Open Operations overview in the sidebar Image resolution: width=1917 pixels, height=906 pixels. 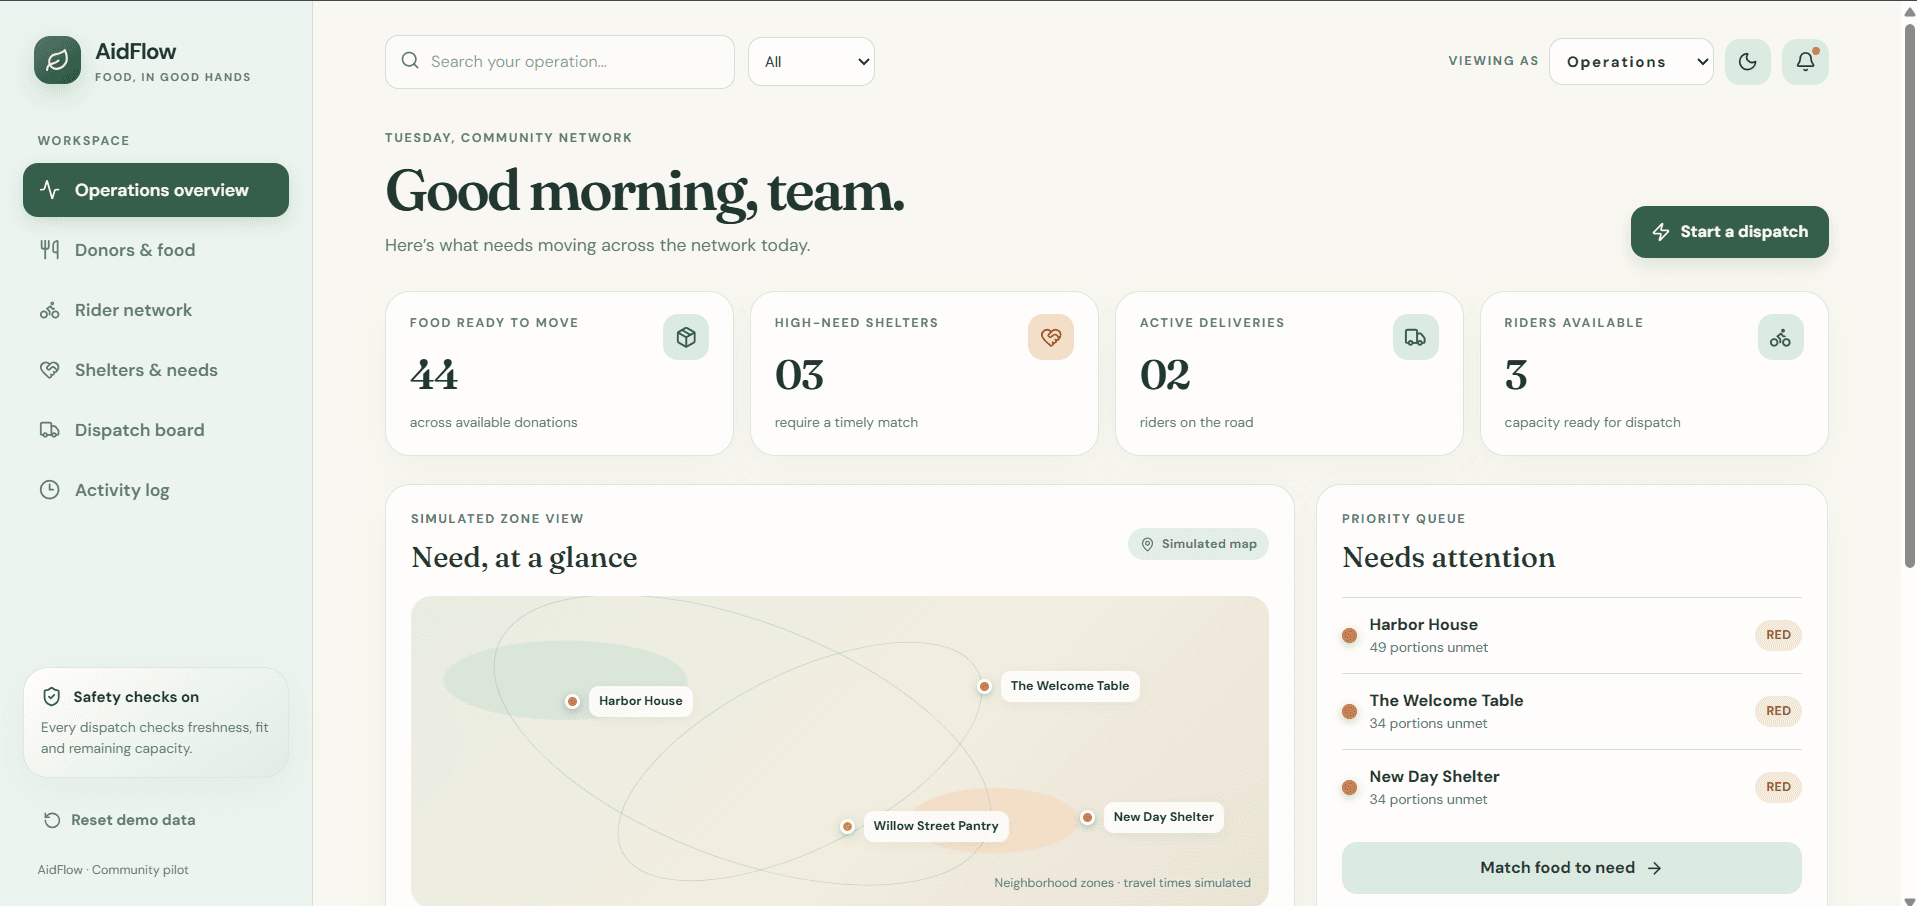(156, 190)
